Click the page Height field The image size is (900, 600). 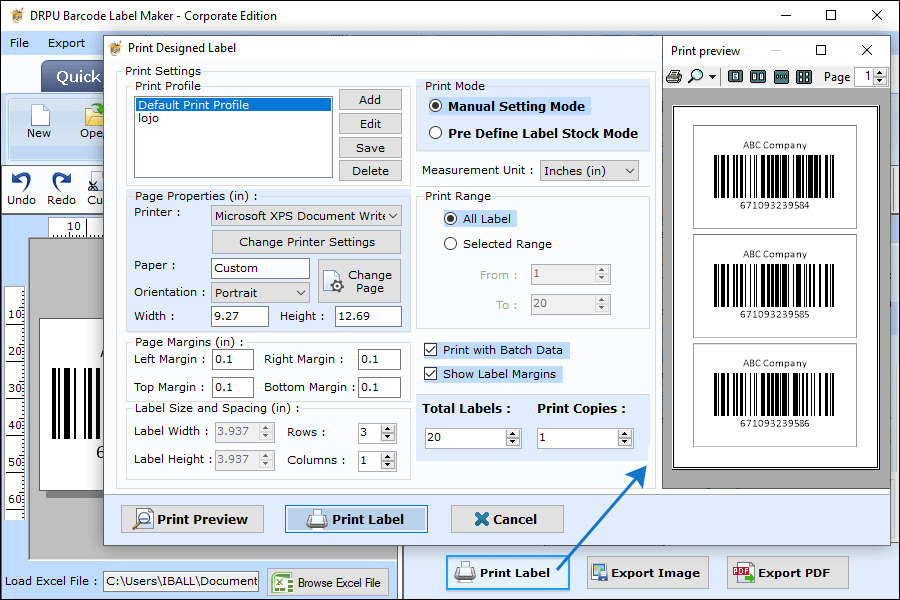tap(368, 316)
